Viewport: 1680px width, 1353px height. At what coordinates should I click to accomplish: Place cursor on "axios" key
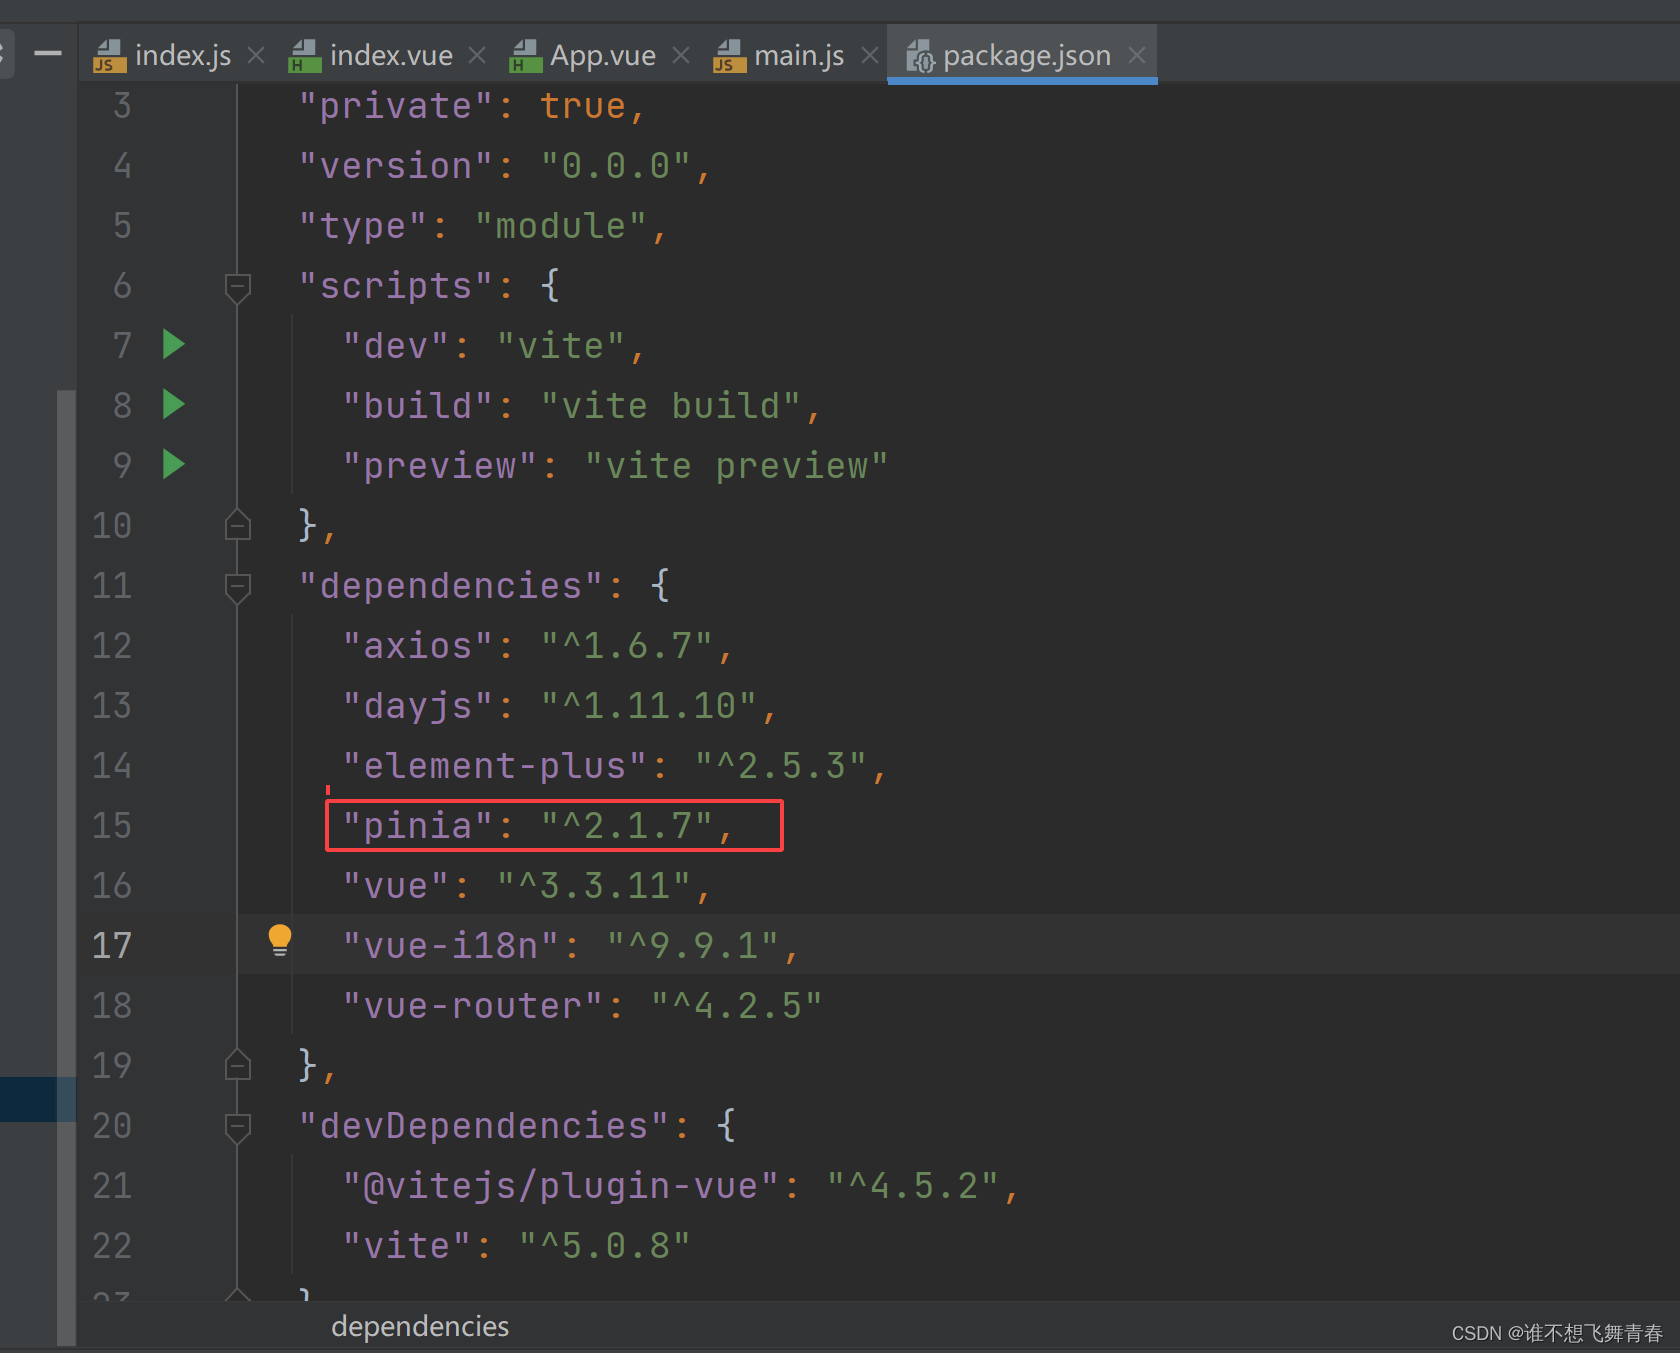click(418, 646)
